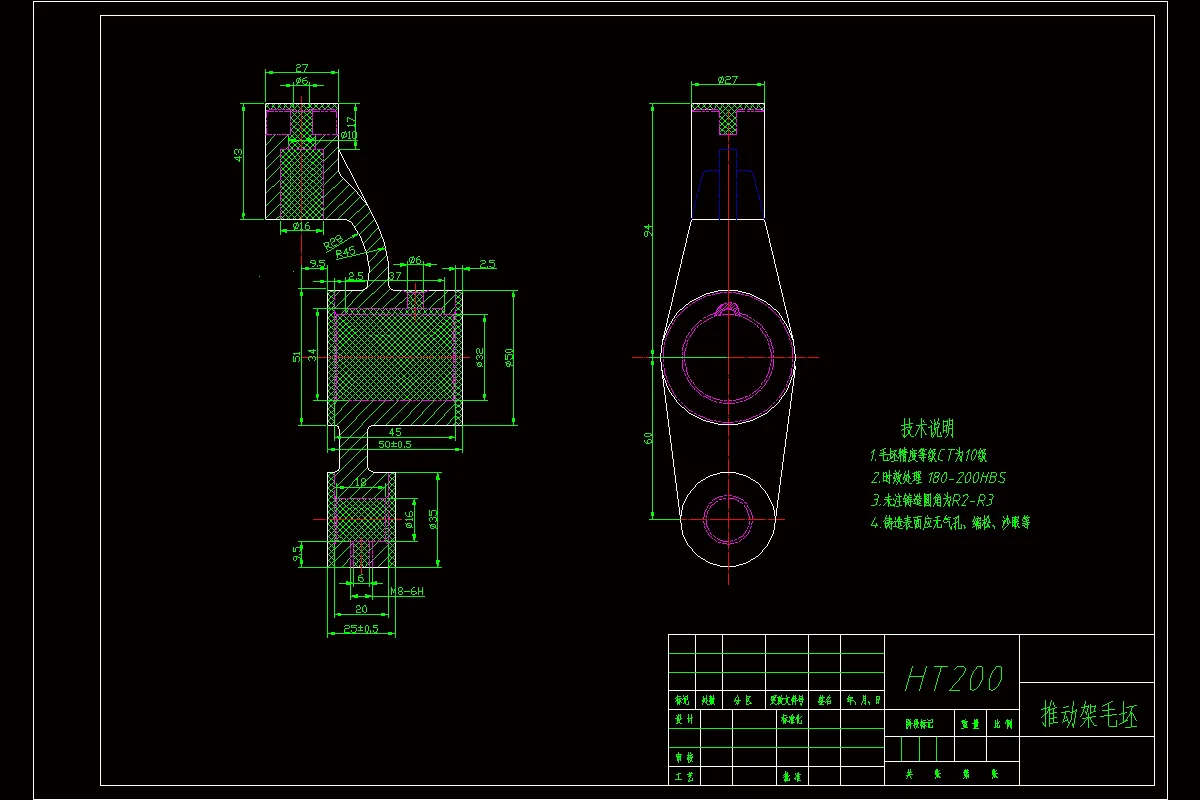Click the 17 depth dimension
Image resolution: width=1200 pixels, height=800 pixels.
pos(351,123)
